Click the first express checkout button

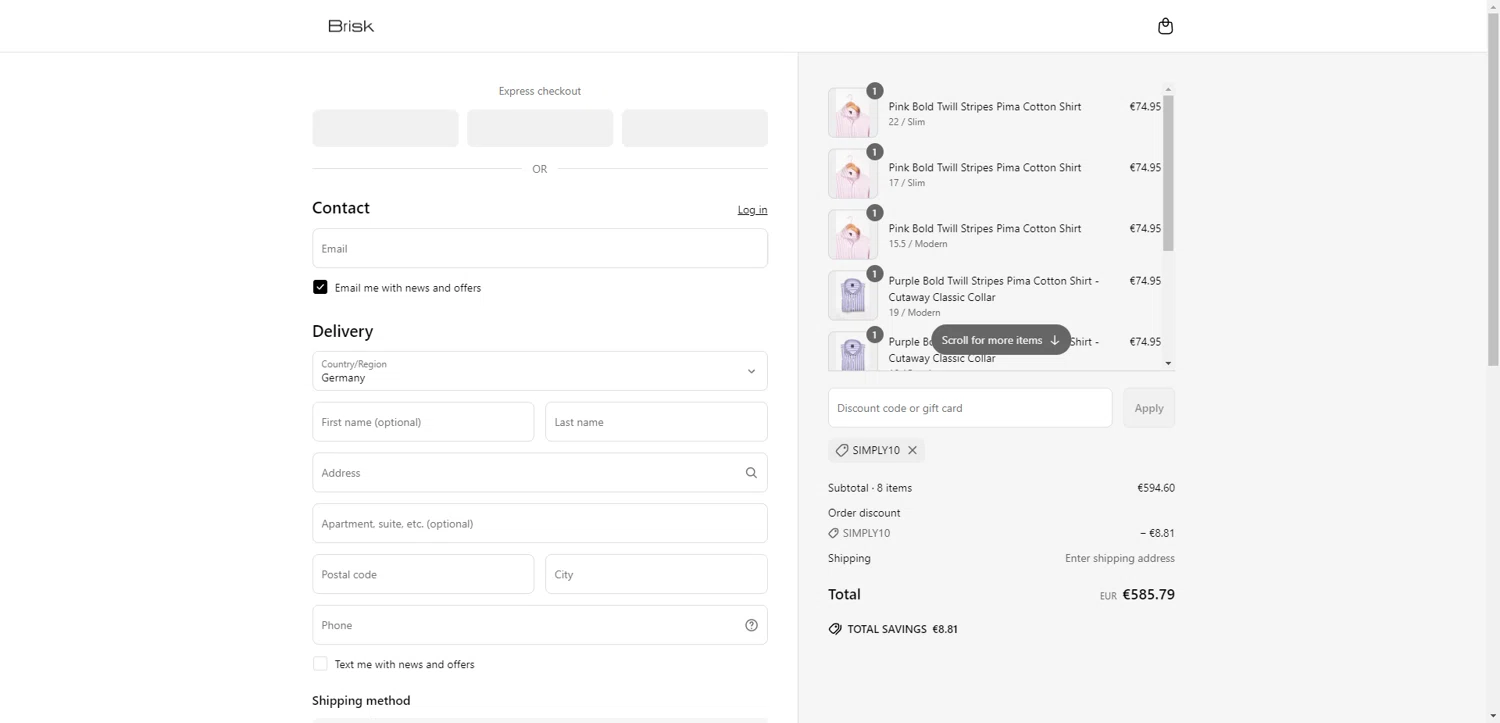[x=385, y=128]
